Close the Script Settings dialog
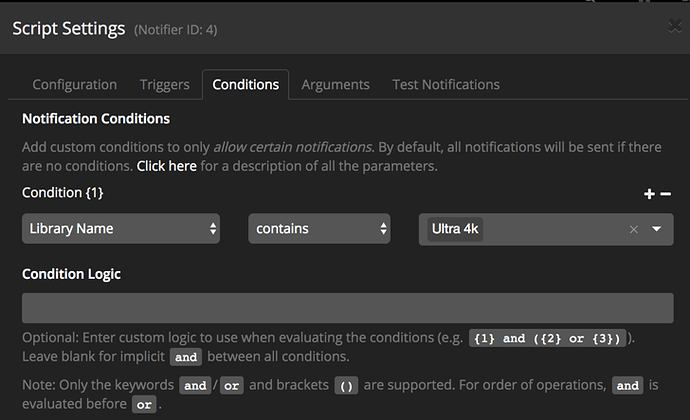Screen dimensions: 690x420 pyautogui.click(x=674, y=28)
